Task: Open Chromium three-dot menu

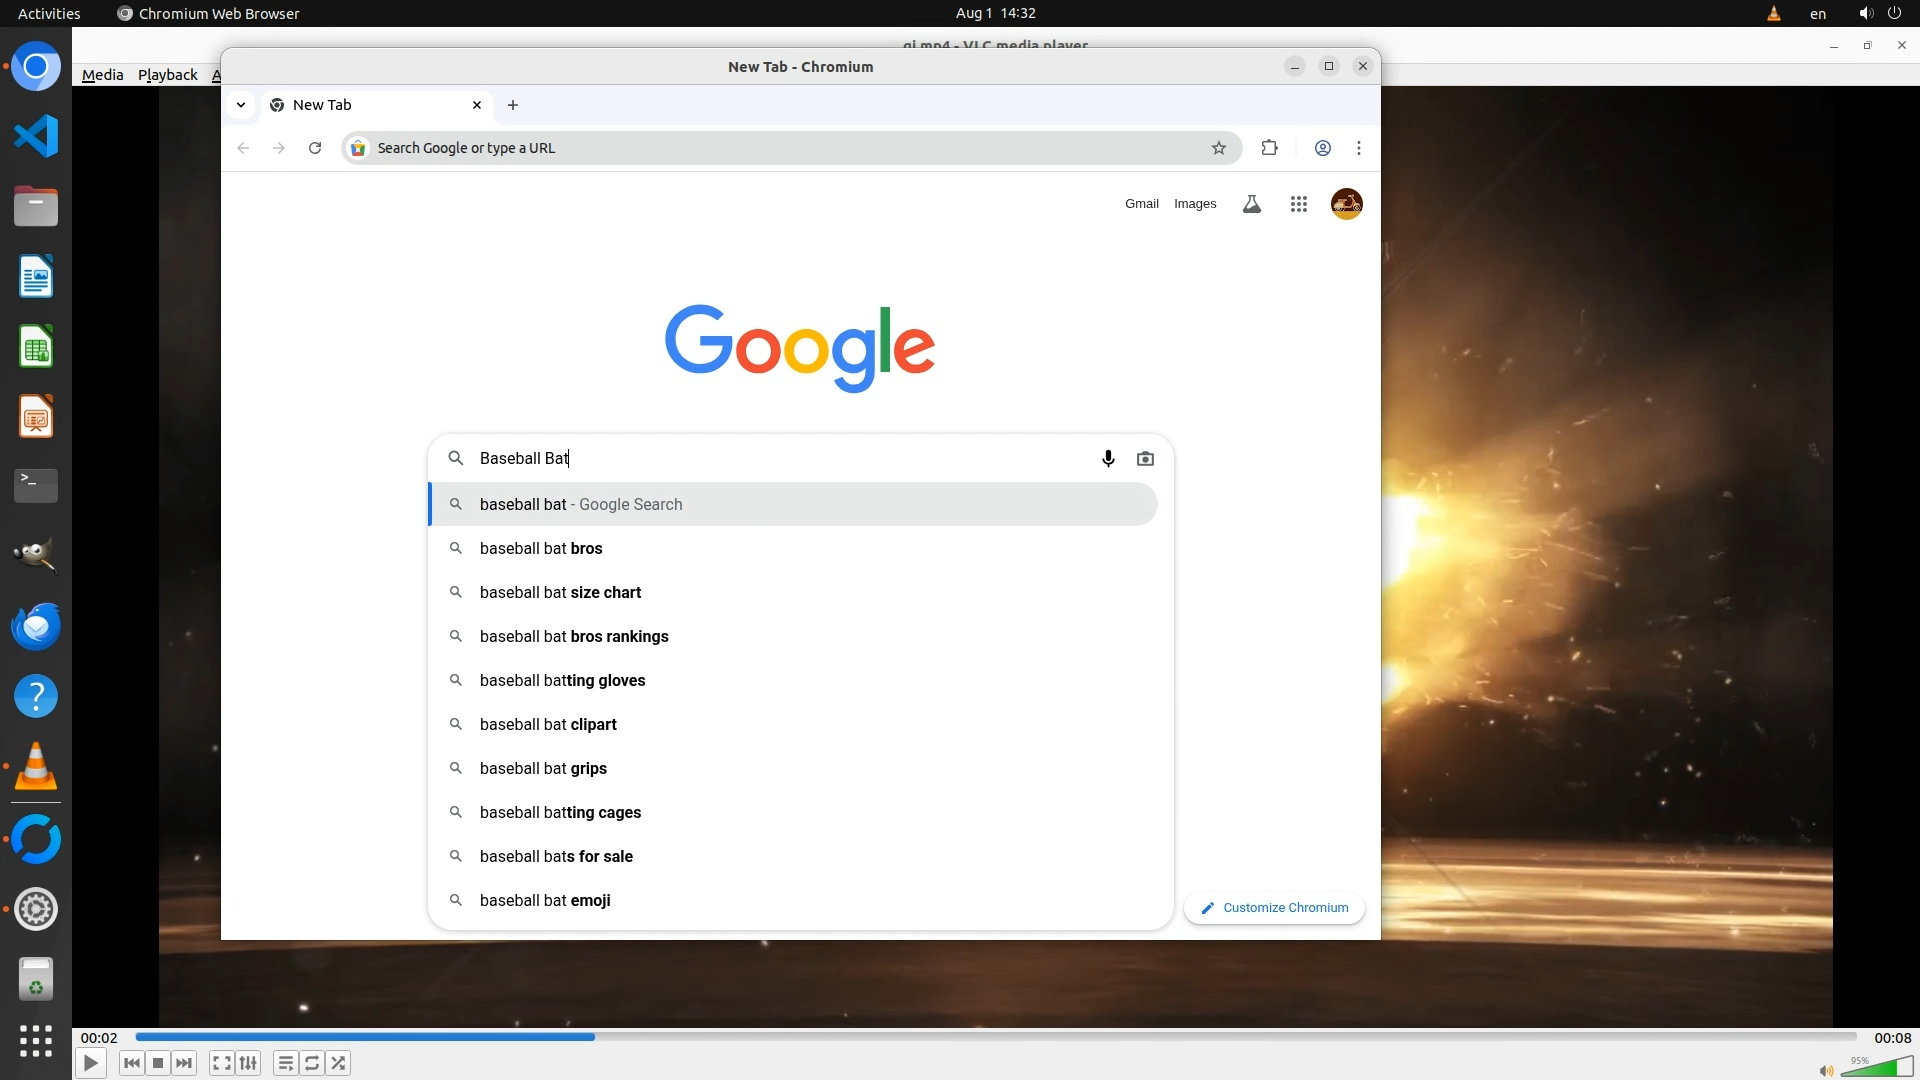Action: tap(1358, 148)
